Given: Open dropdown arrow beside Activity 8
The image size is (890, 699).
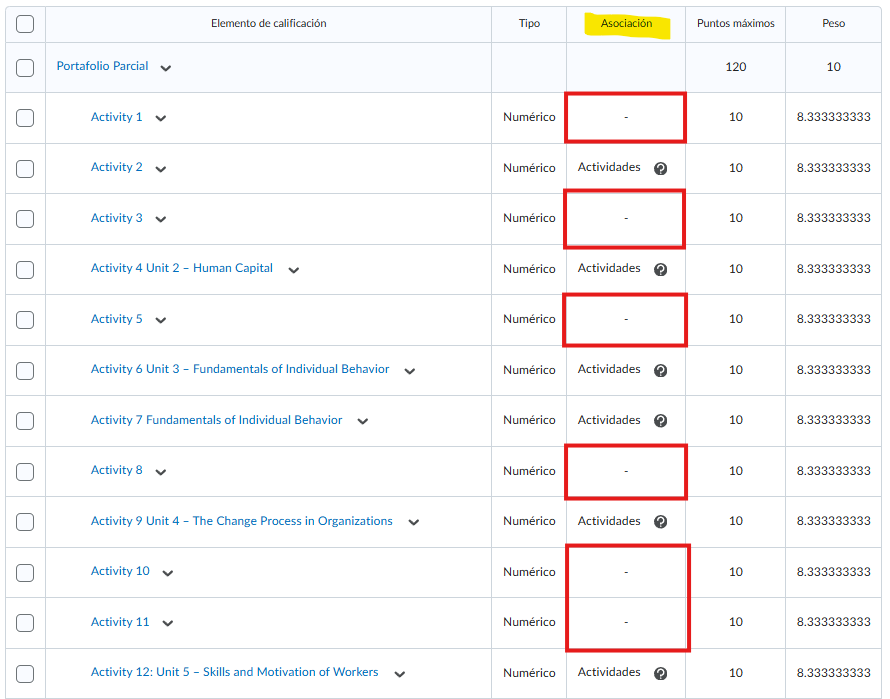Looking at the screenshot, I should tap(161, 471).
